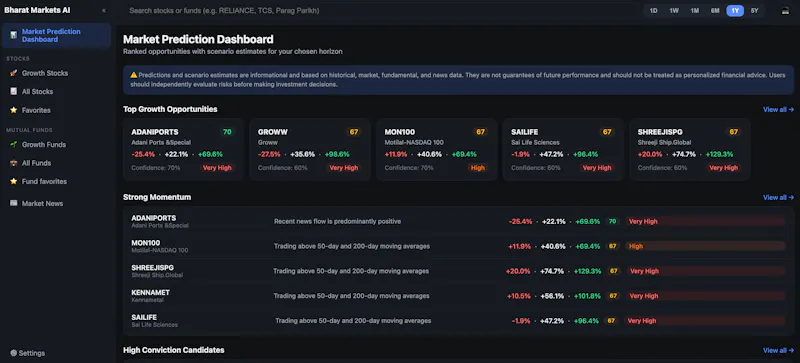Select the 1M time horizon

coord(694,11)
